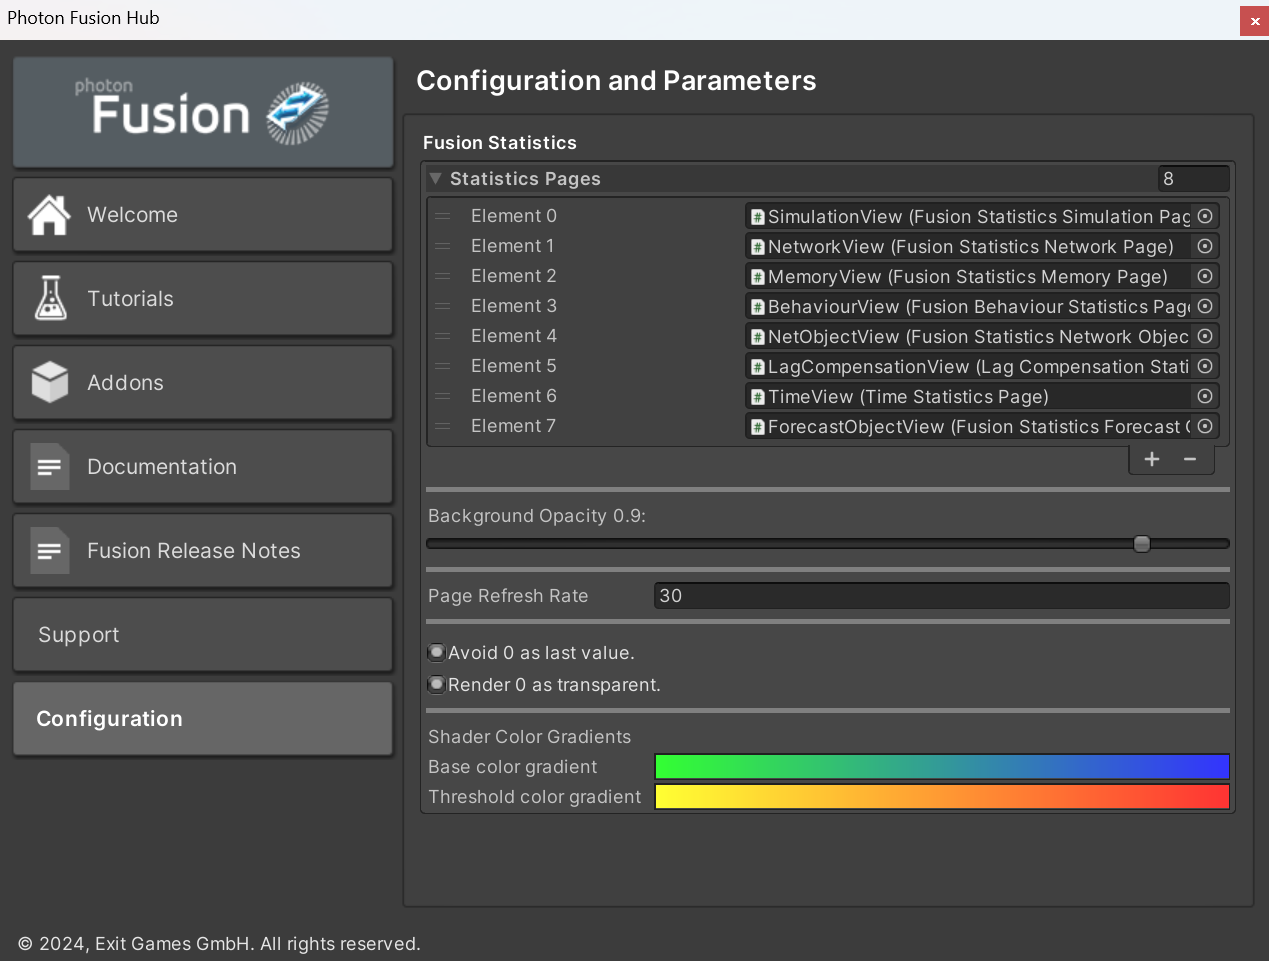The image size is (1269, 961).
Task: Toggle Render 0 as transparent
Action: [x=437, y=684]
